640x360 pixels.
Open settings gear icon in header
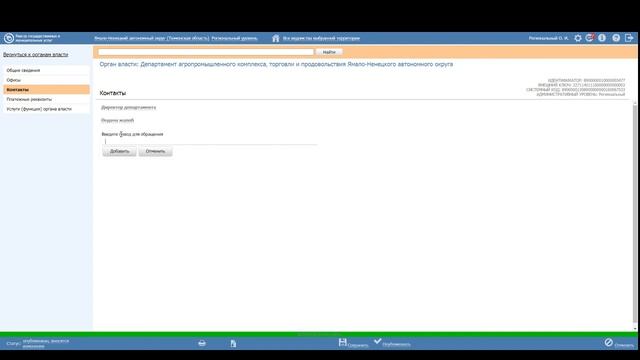point(578,38)
